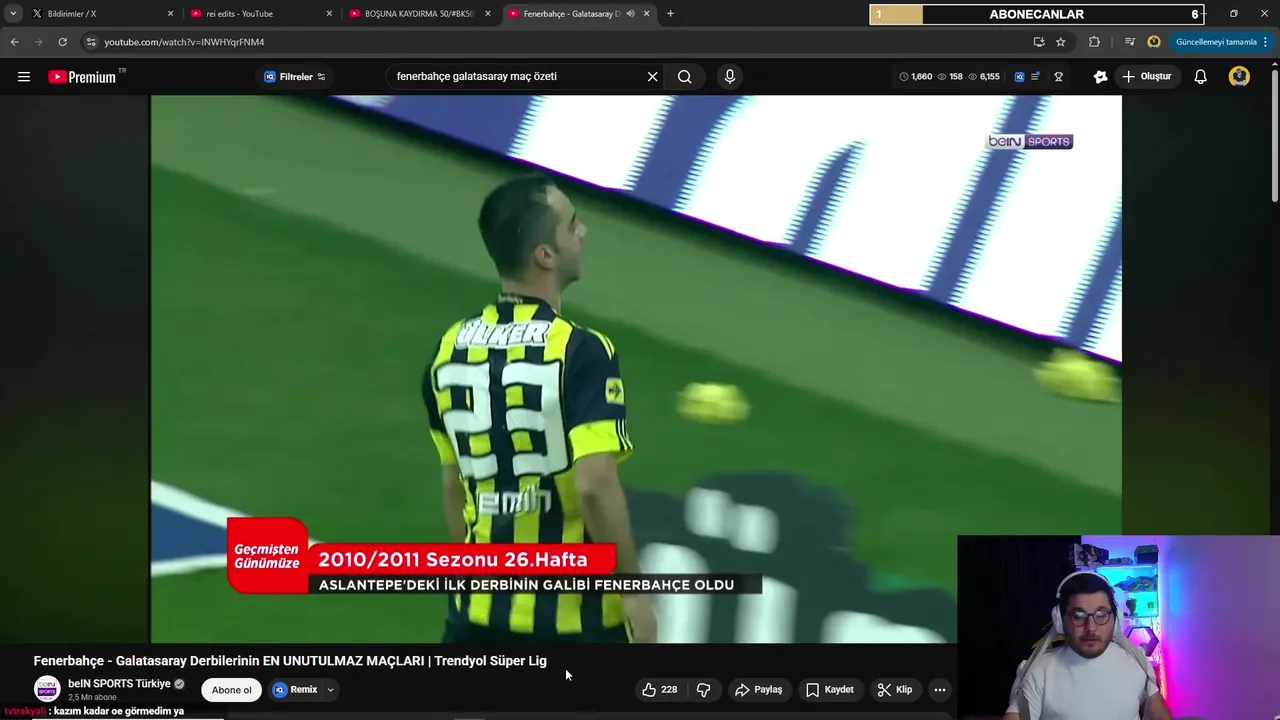Mute the tab via speaker icon
The image size is (1280, 720).
point(631,14)
